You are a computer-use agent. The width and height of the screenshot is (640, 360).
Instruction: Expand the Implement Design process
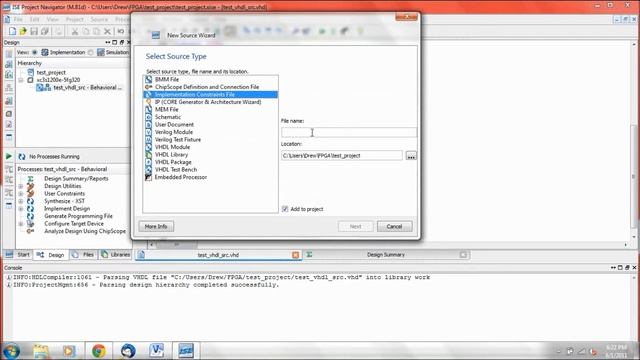tap(21, 209)
